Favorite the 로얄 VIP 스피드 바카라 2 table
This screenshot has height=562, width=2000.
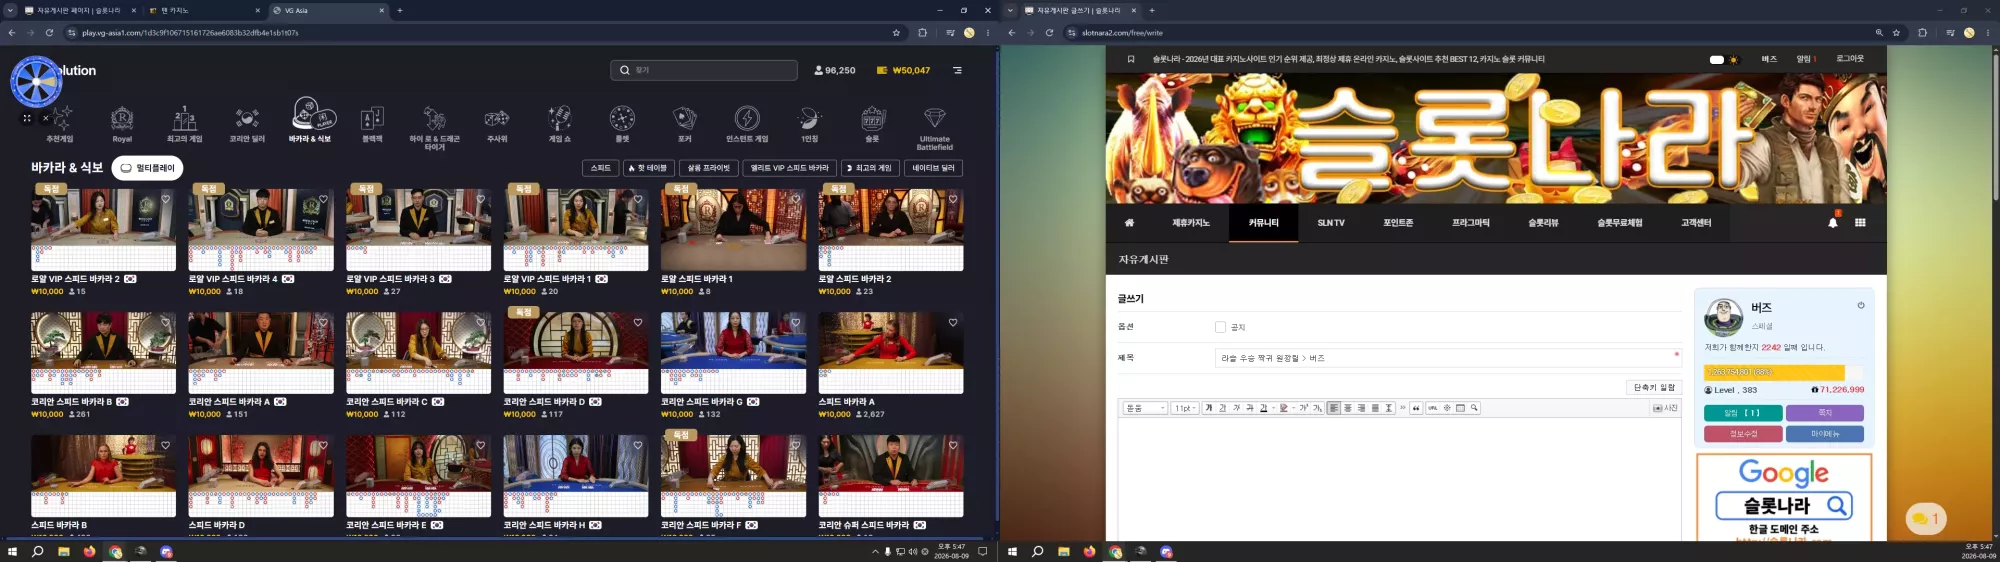tap(166, 199)
